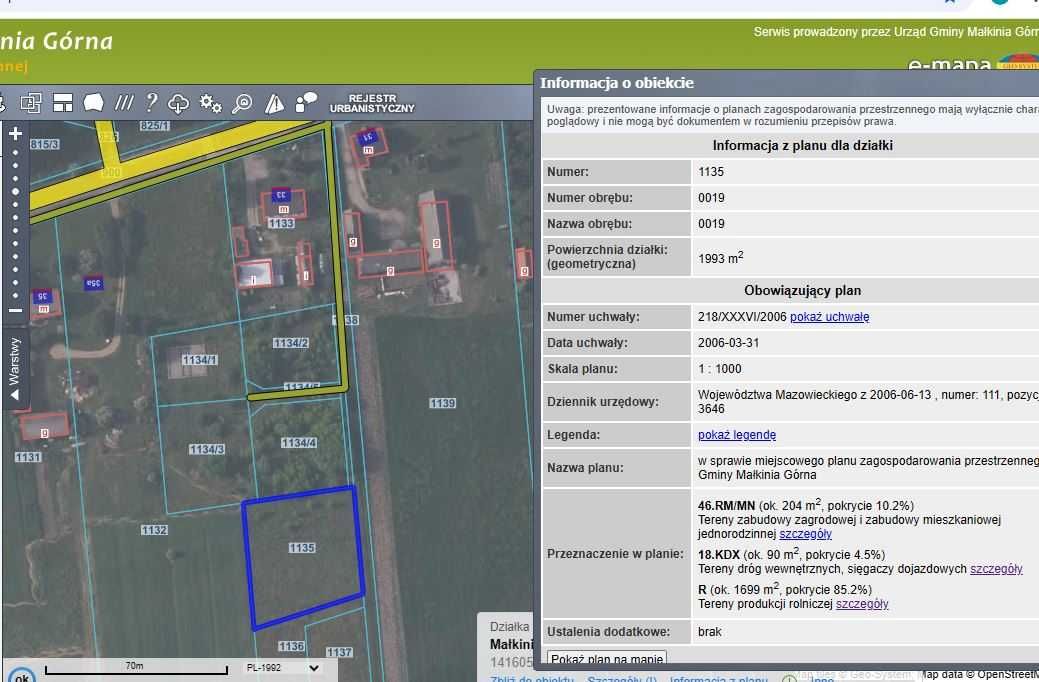The height and width of the screenshot is (682, 1039).
Task: Open the layout panels icon in the toolbar
Action: coord(63,103)
